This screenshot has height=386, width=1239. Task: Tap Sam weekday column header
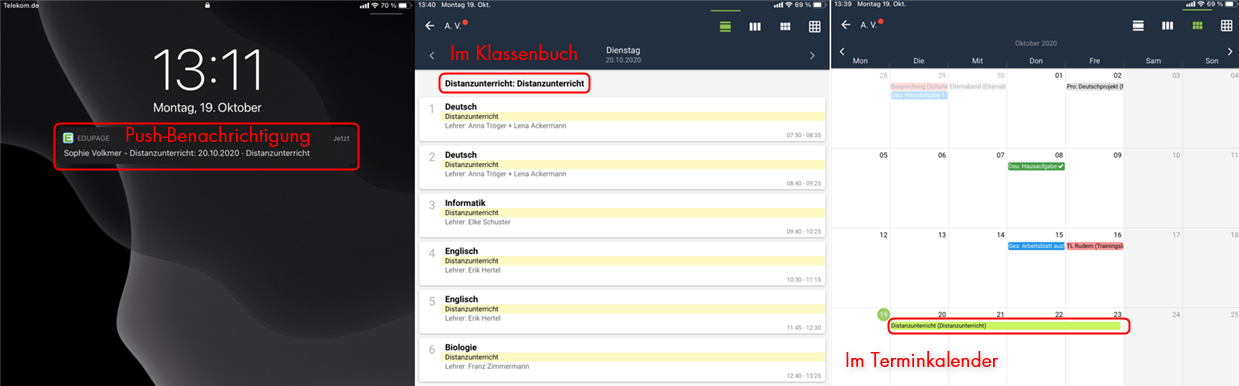pyautogui.click(x=1153, y=61)
